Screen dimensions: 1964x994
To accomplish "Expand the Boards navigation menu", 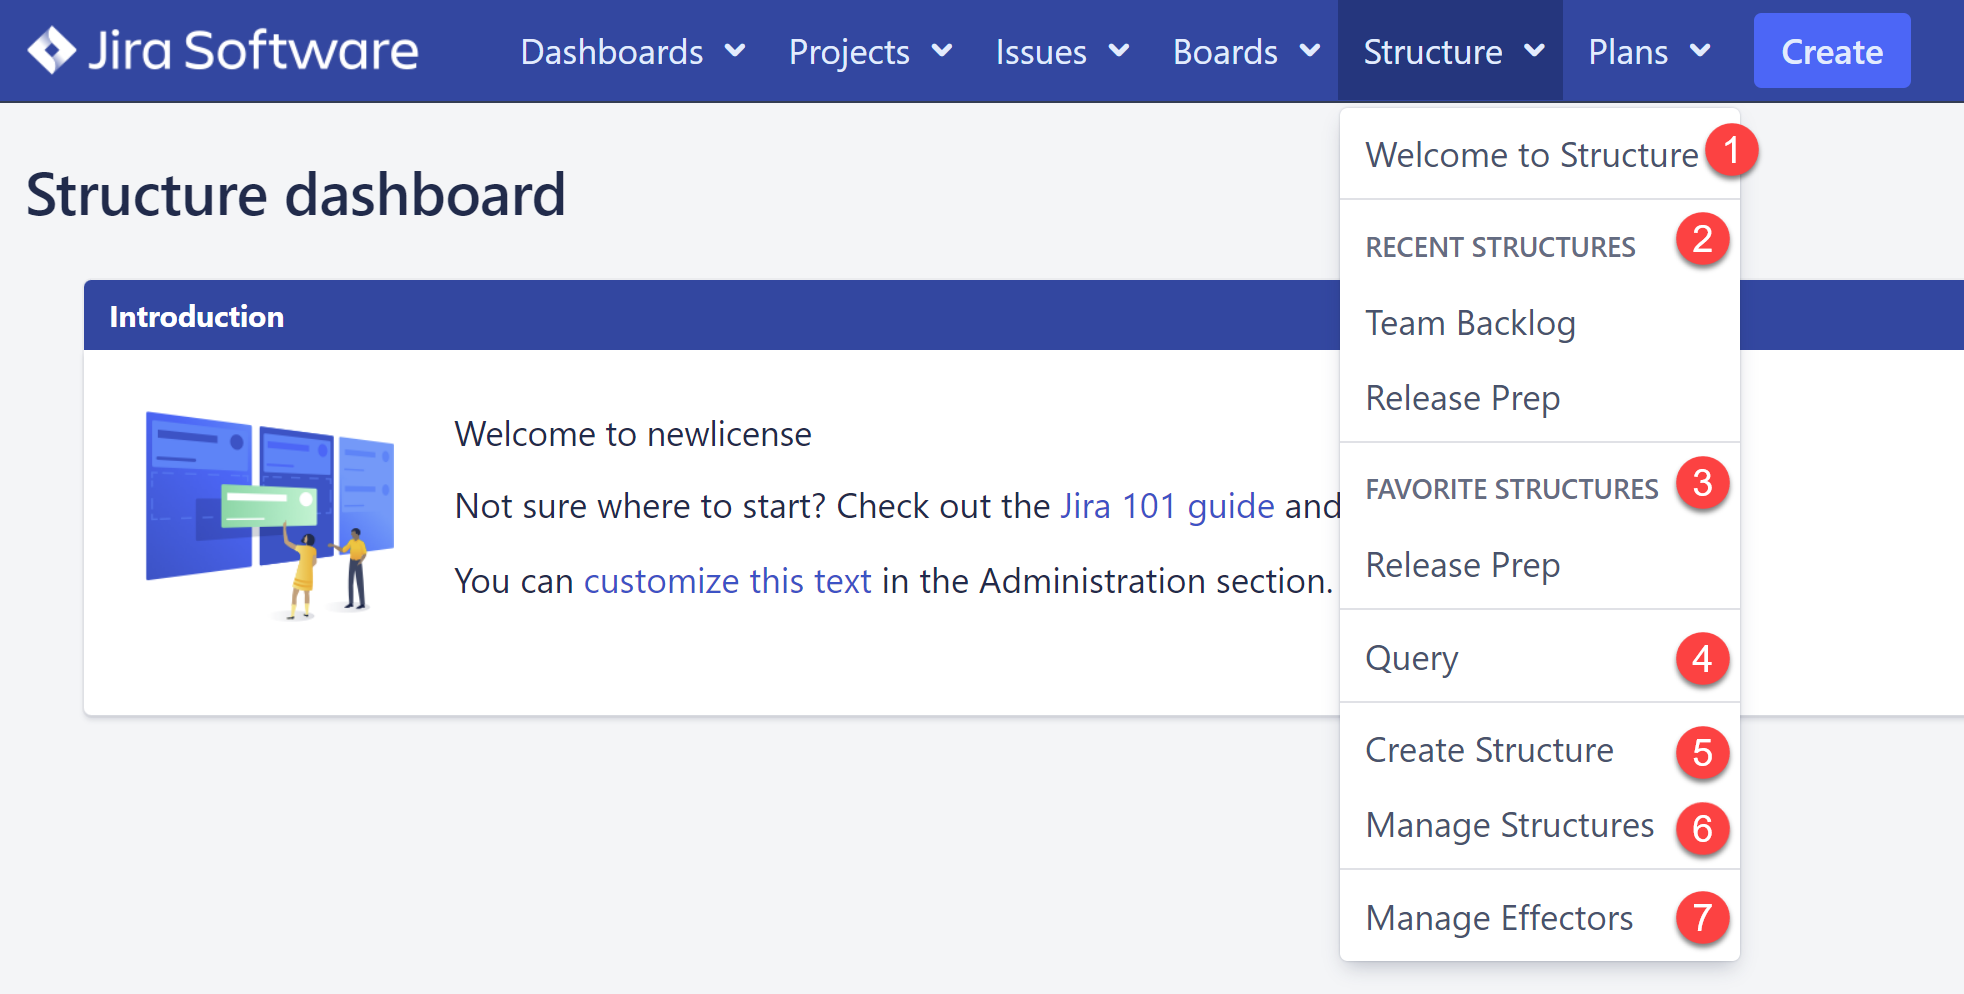I will [1245, 52].
